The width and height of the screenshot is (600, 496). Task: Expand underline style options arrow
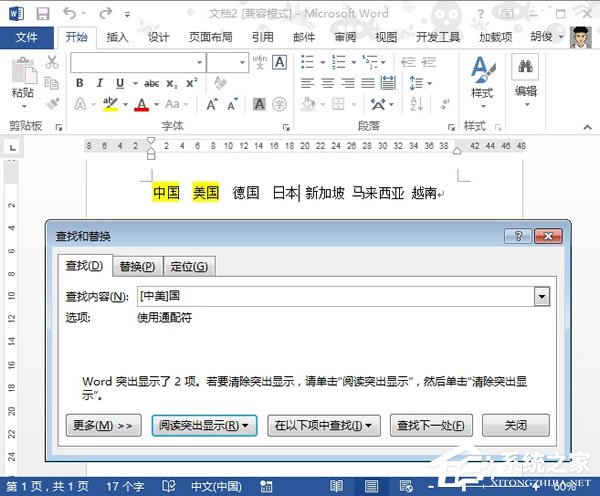click(135, 83)
